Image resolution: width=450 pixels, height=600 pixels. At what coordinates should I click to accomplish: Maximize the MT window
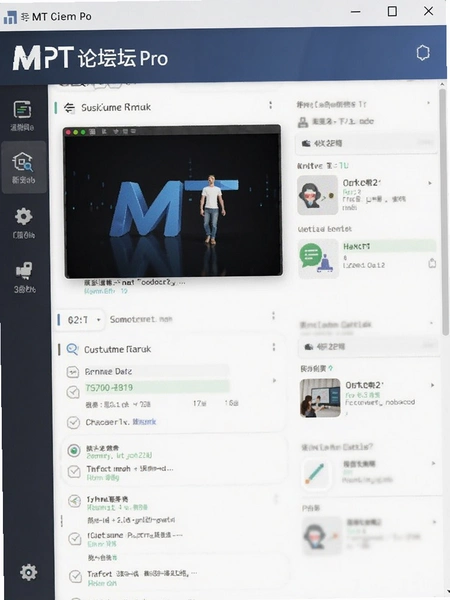392,11
